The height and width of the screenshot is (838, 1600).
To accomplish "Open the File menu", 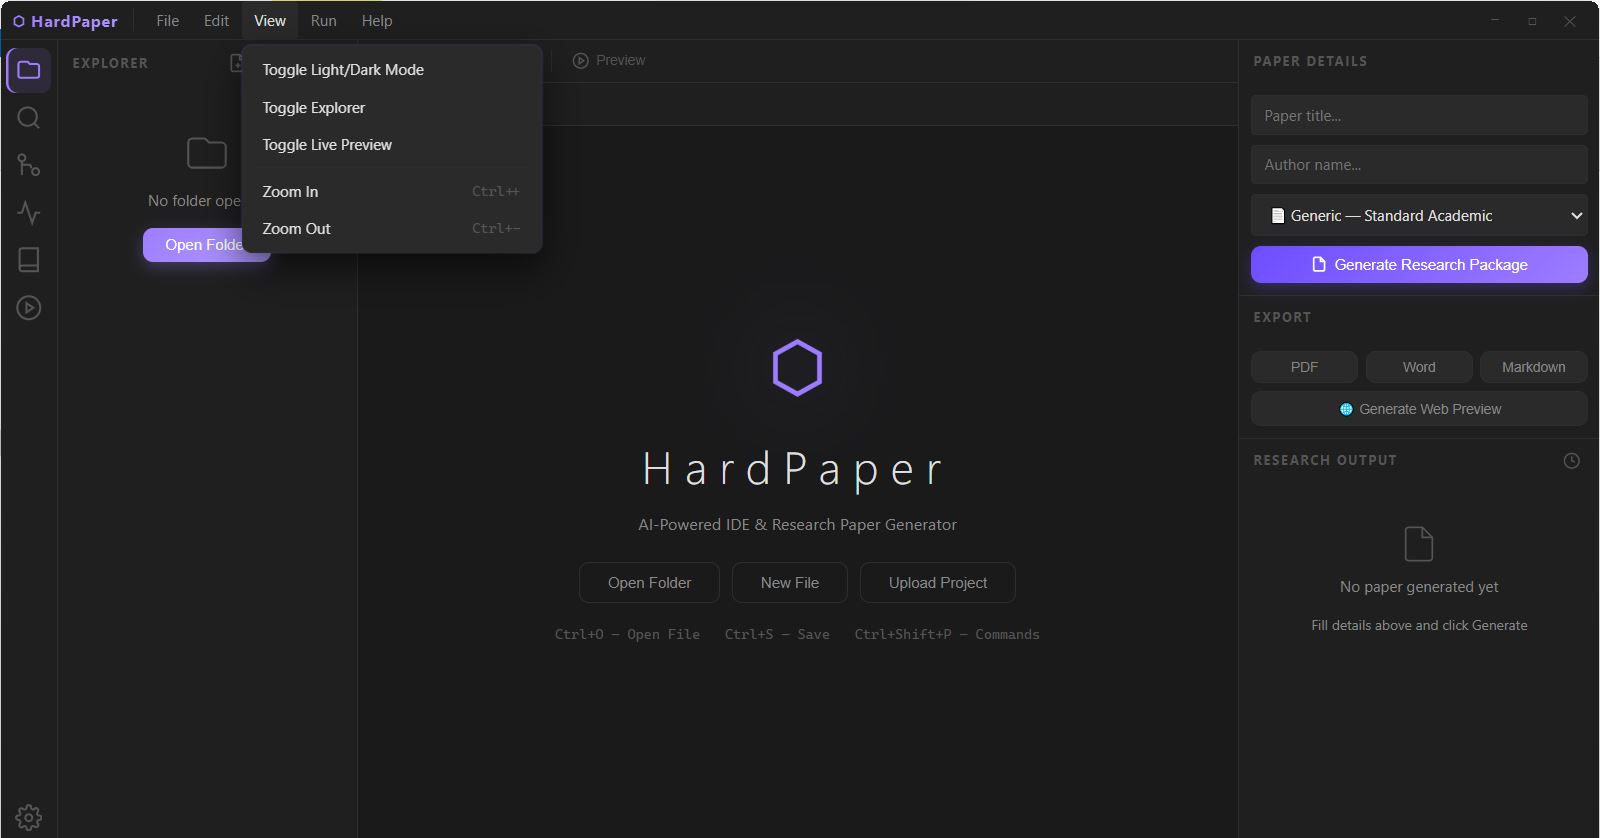I will click(168, 21).
